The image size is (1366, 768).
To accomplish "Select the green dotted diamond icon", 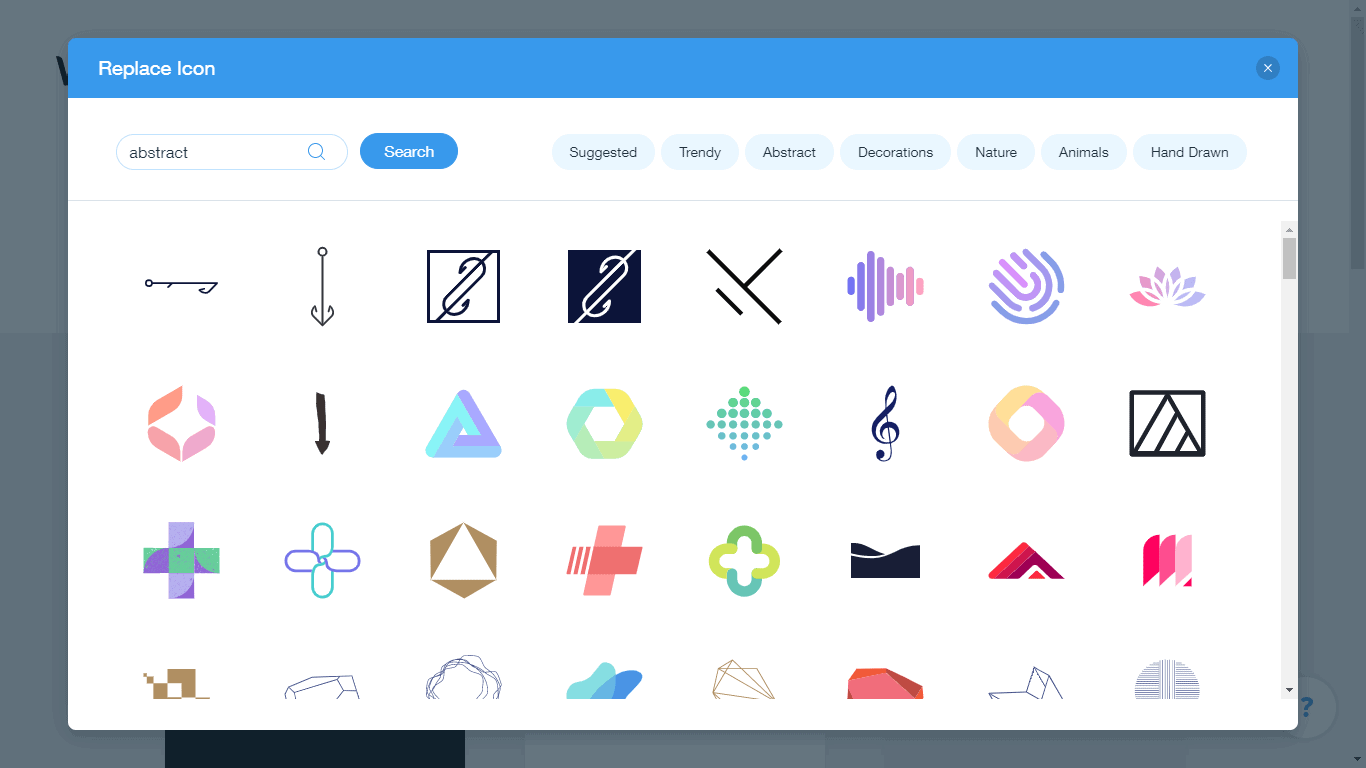I will coord(744,423).
